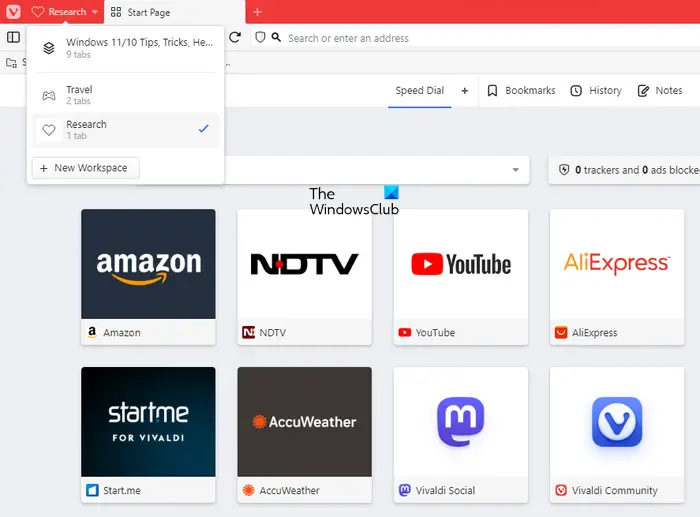Screen dimensions: 700x517
Task: Click the History clock icon
Action: pyautogui.click(x=576, y=91)
